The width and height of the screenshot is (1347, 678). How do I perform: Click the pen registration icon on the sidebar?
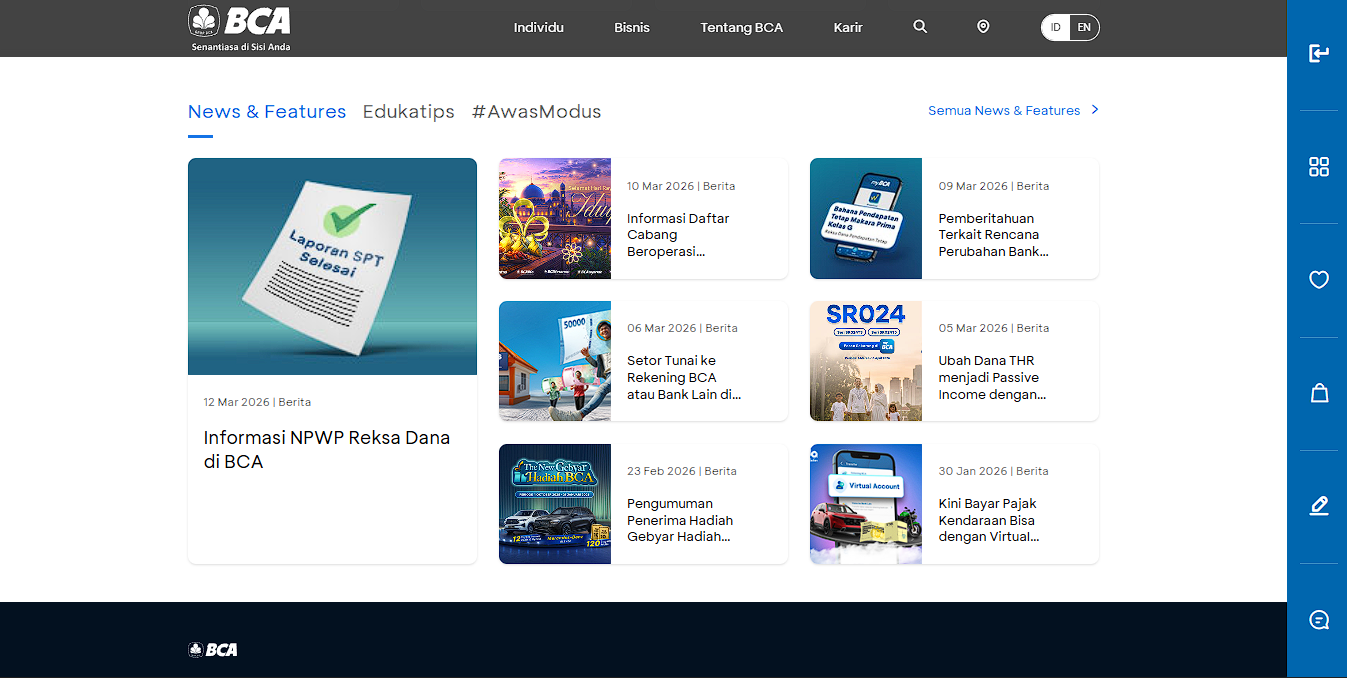(1318, 505)
